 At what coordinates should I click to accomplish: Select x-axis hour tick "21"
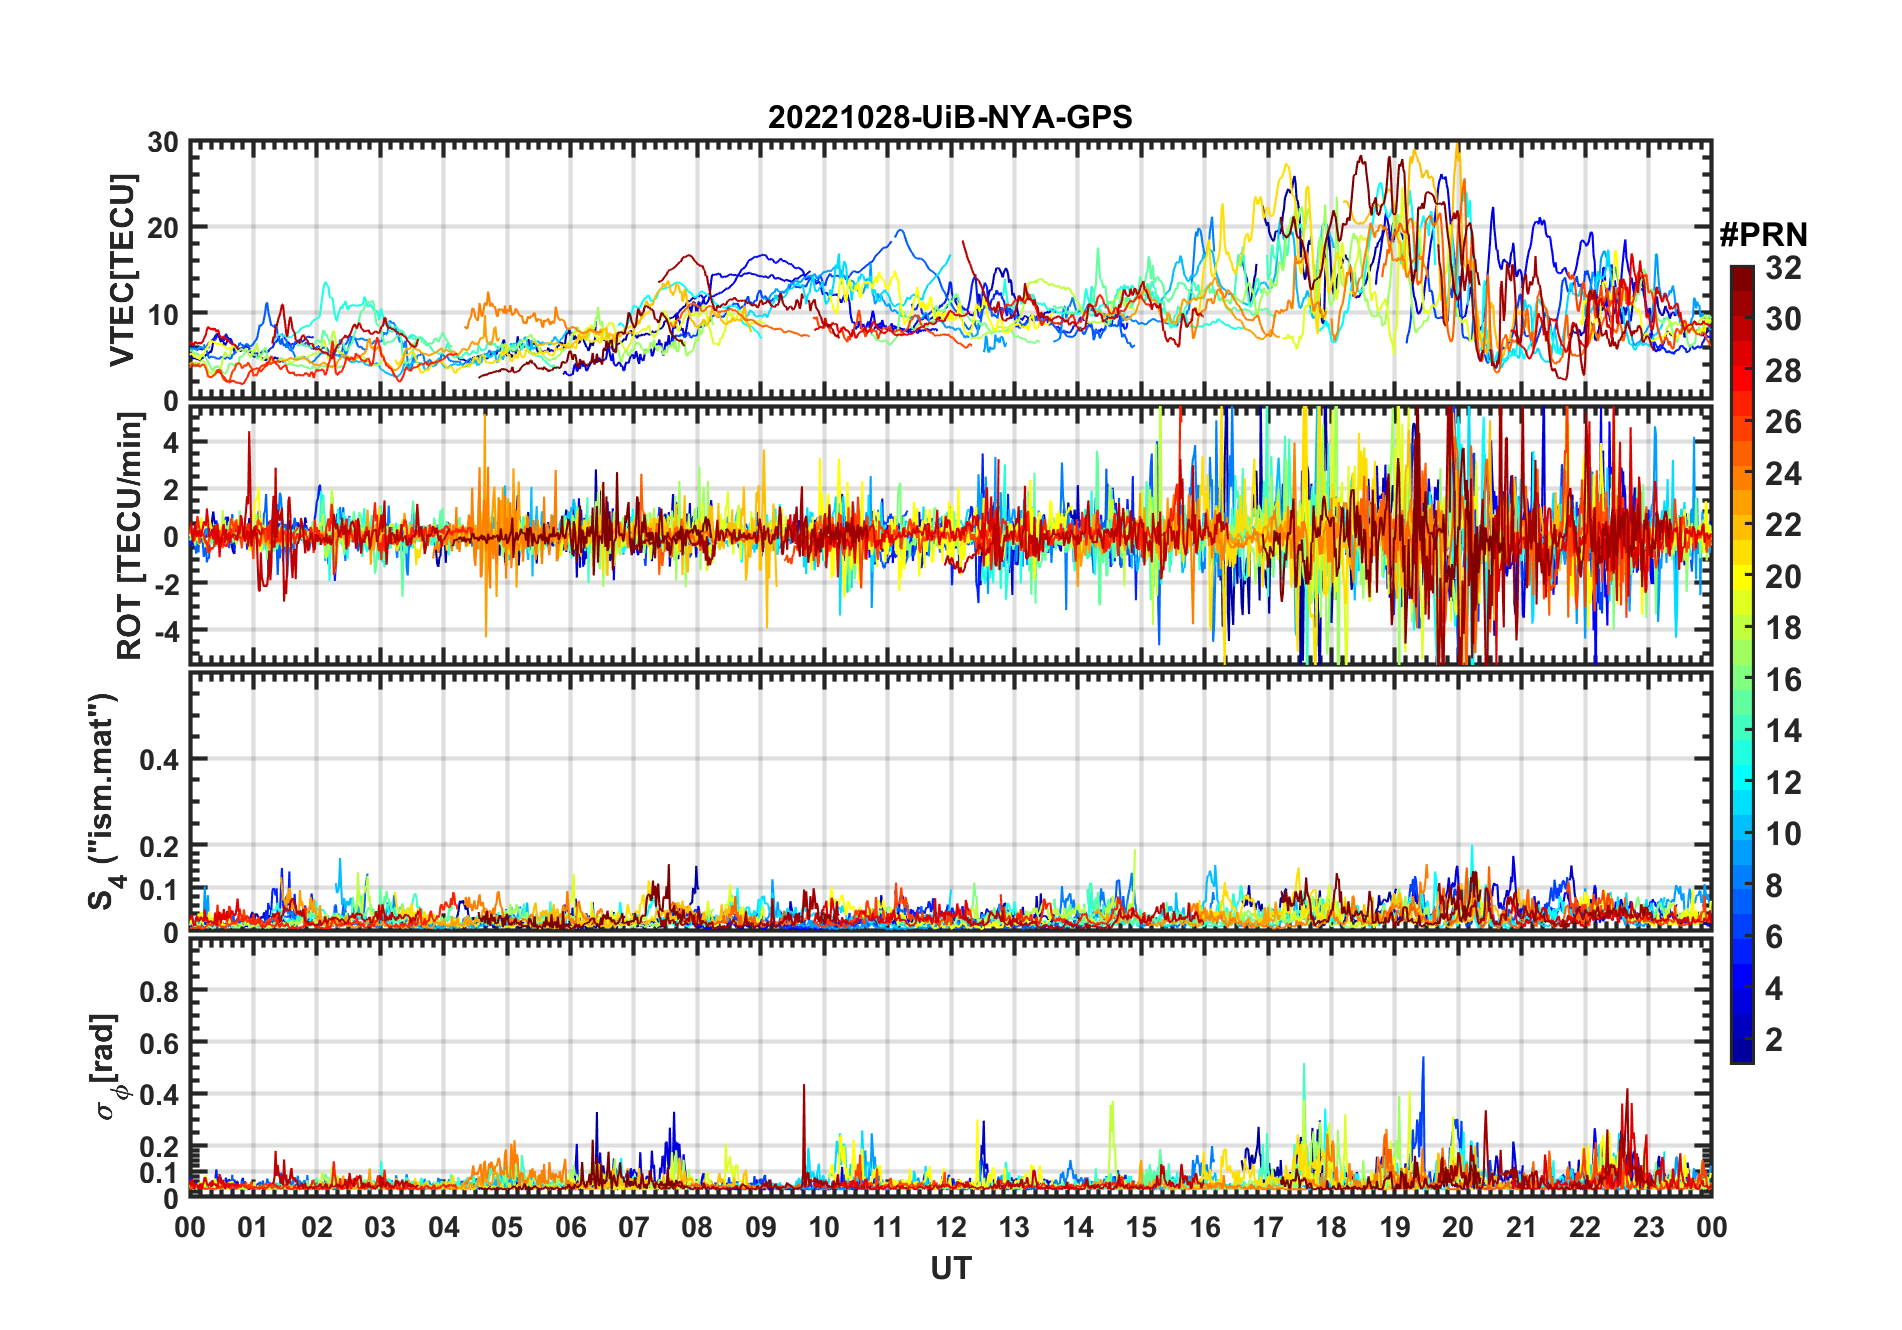pyautogui.click(x=1521, y=1227)
